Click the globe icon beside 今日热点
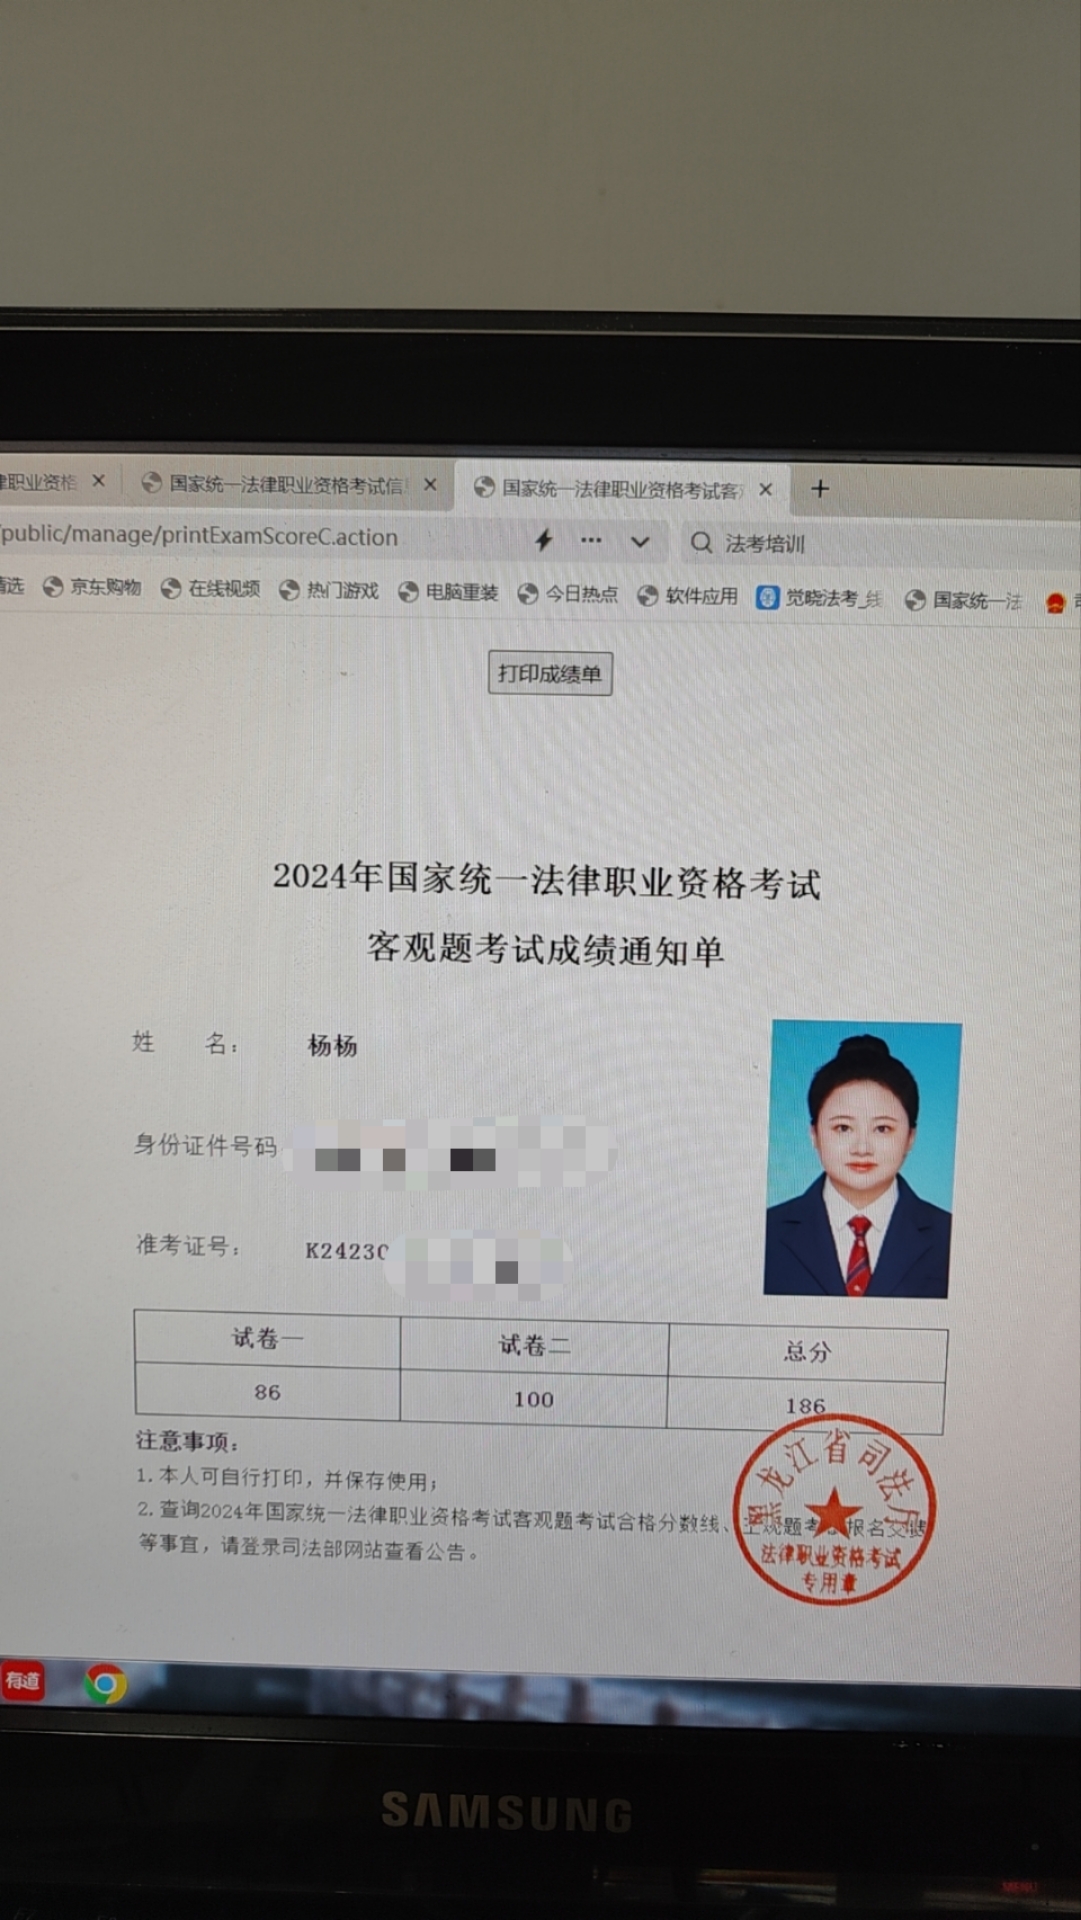This screenshot has height=1920, width=1081. click(x=527, y=594)
